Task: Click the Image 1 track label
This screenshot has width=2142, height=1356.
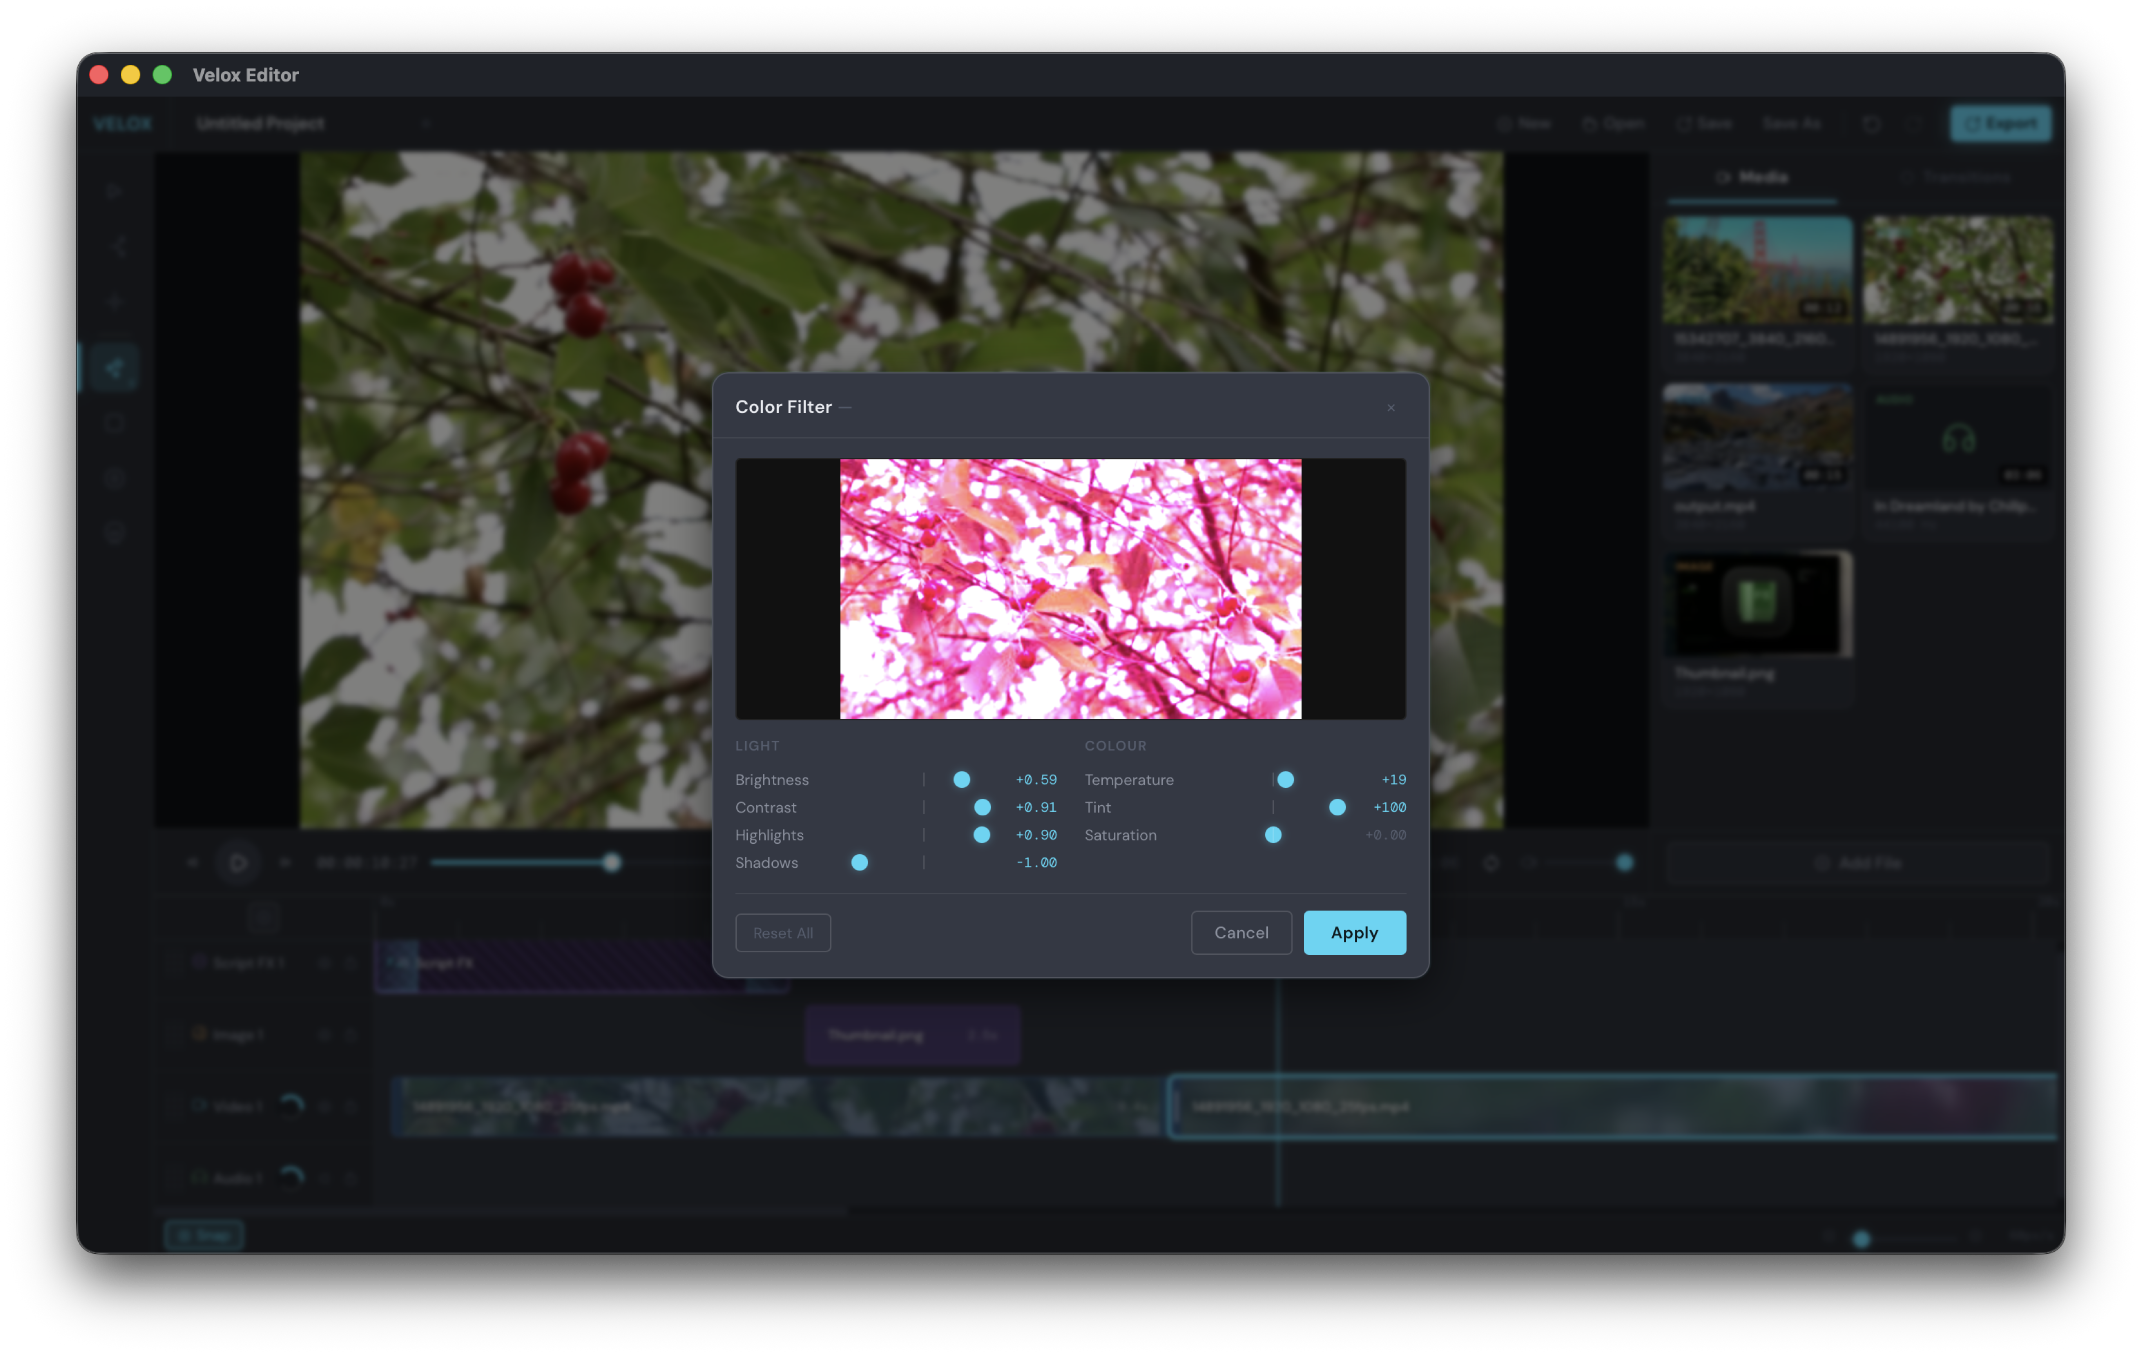Action: tap(238, 1035)
